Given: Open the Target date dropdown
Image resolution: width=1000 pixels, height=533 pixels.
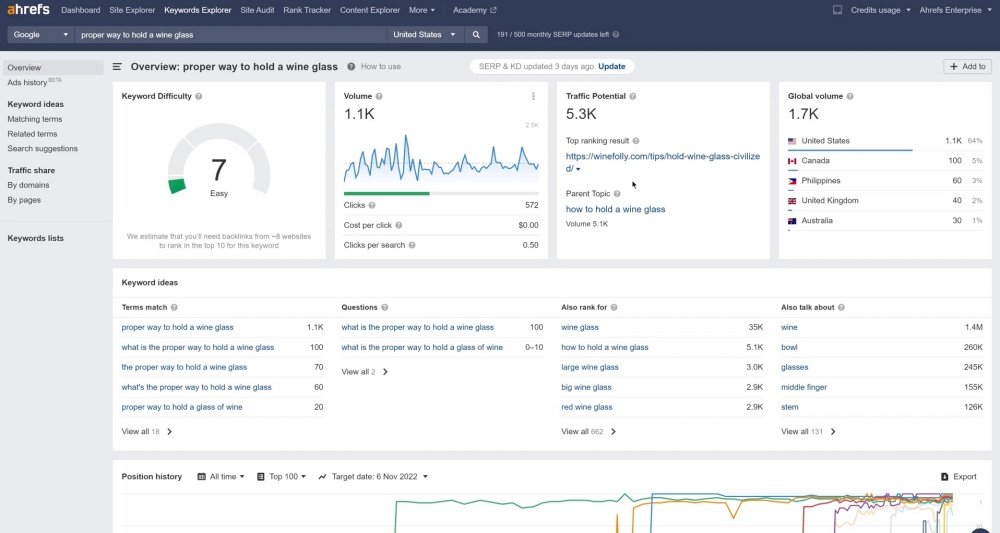Looking at the screenshot, I should click(x=373, y=477).
